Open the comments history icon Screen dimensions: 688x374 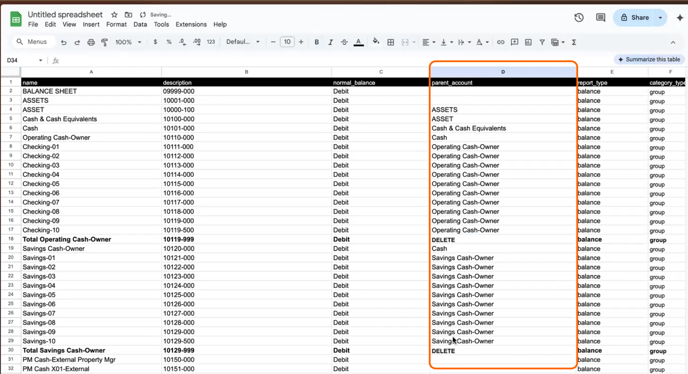(x=601, y=18)
